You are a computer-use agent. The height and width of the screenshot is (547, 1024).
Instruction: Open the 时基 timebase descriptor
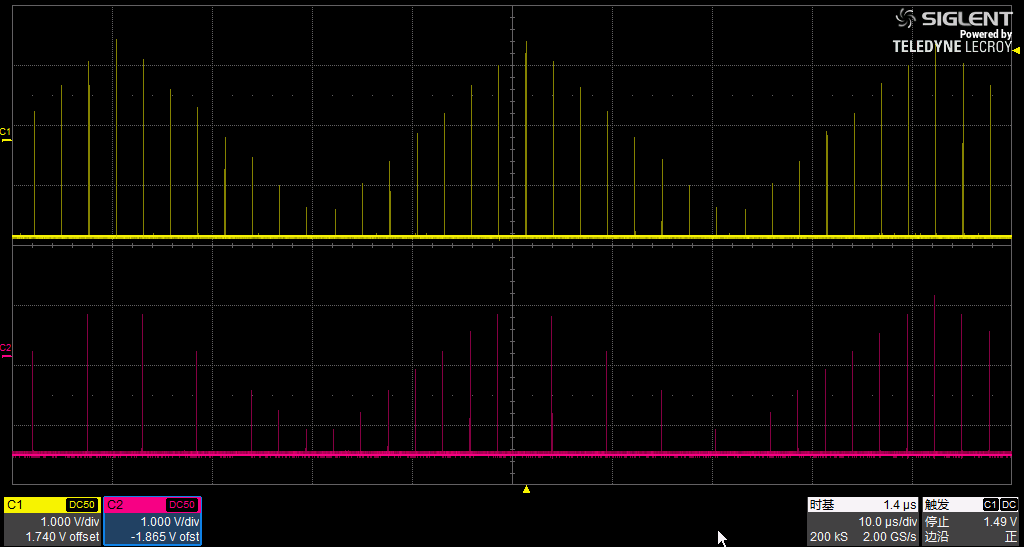pyautogui.click(x=822, y=505)
